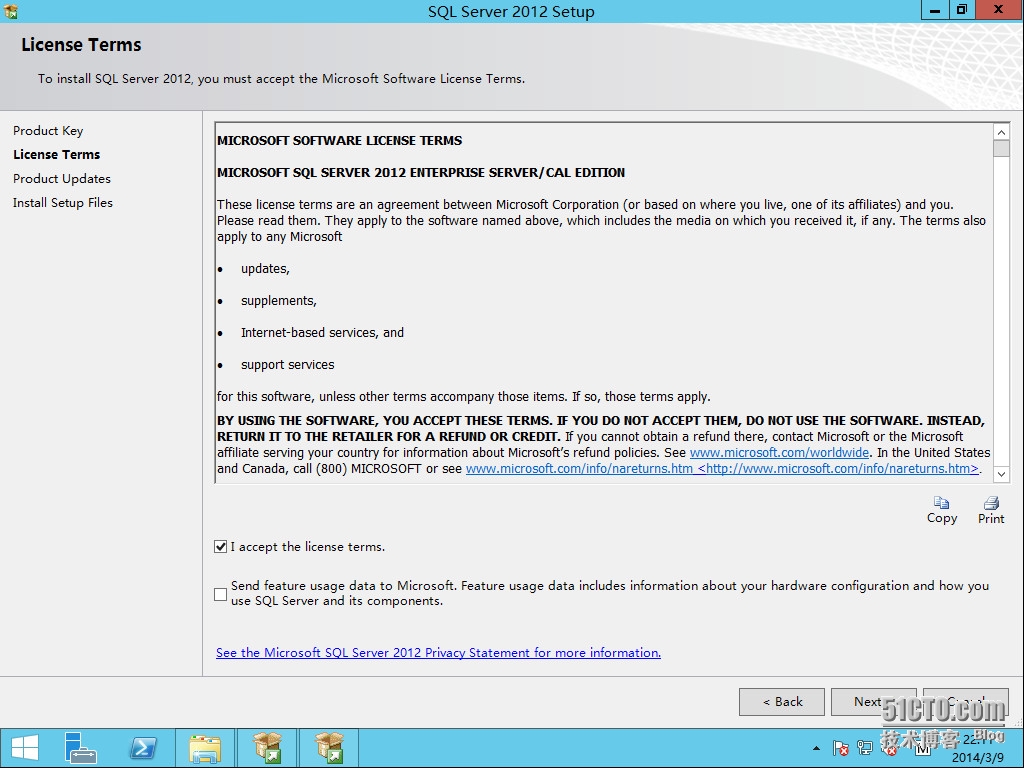This screenshot has width=1024, height=768.
Task: Click the license text scroll down arrow
Action: [x=1001, y=474]
